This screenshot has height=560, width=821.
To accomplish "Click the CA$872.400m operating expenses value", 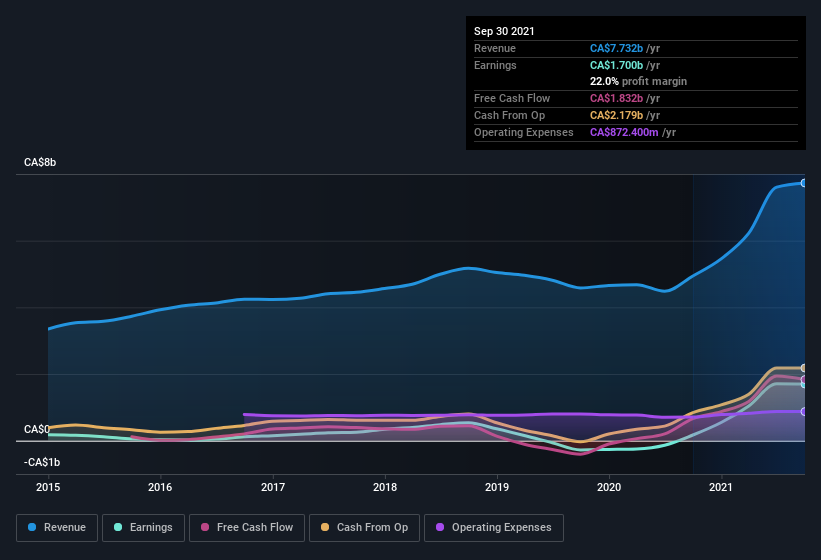I will pyautogui.click(x=624, y=132).
